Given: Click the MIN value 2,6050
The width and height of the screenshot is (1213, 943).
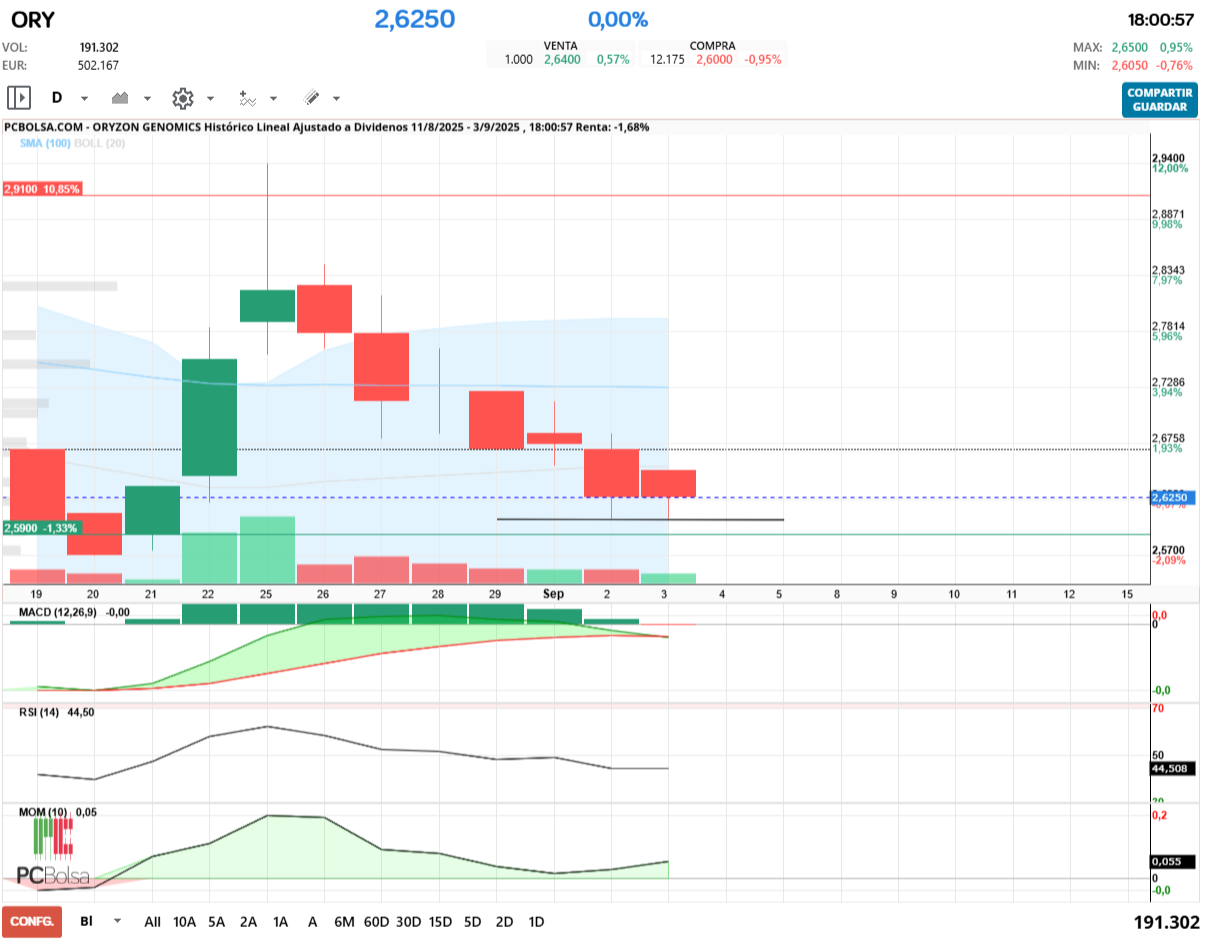Looking at the screenshot, I should 1130,65.
